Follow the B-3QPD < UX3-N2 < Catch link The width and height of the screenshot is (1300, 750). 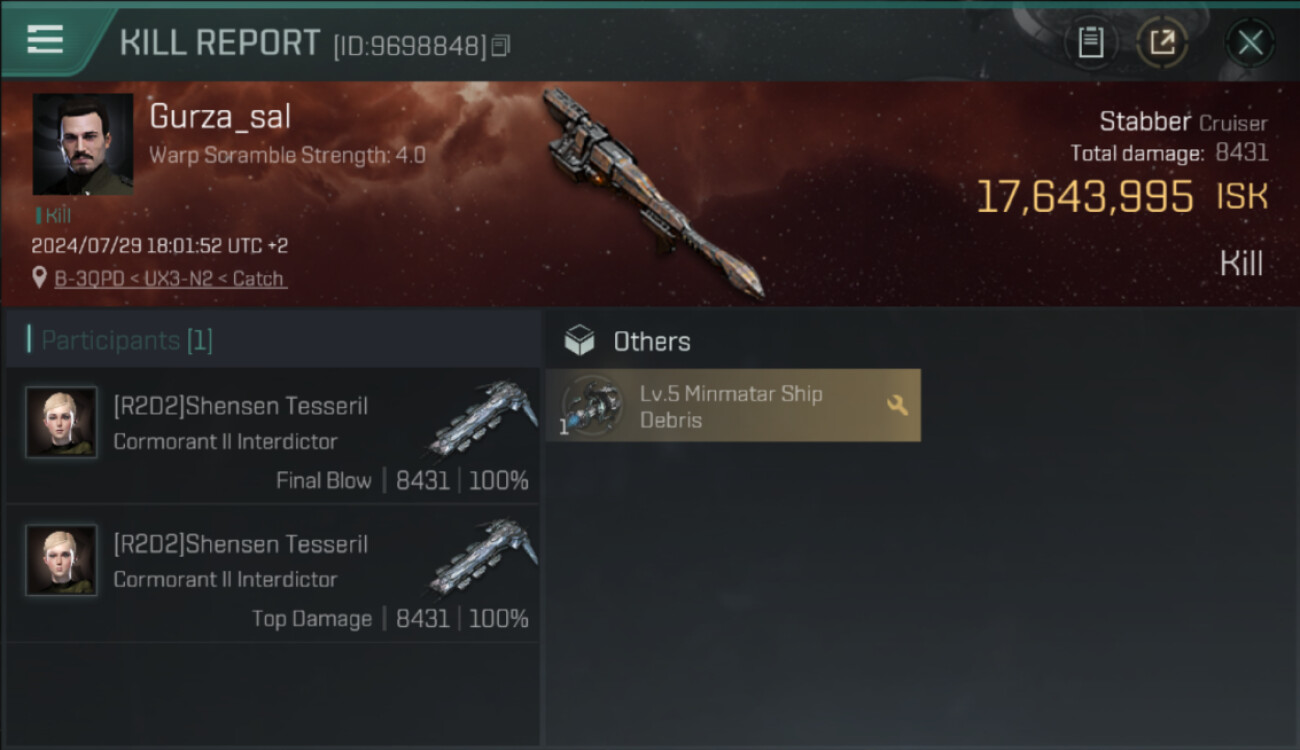(169, 279)
